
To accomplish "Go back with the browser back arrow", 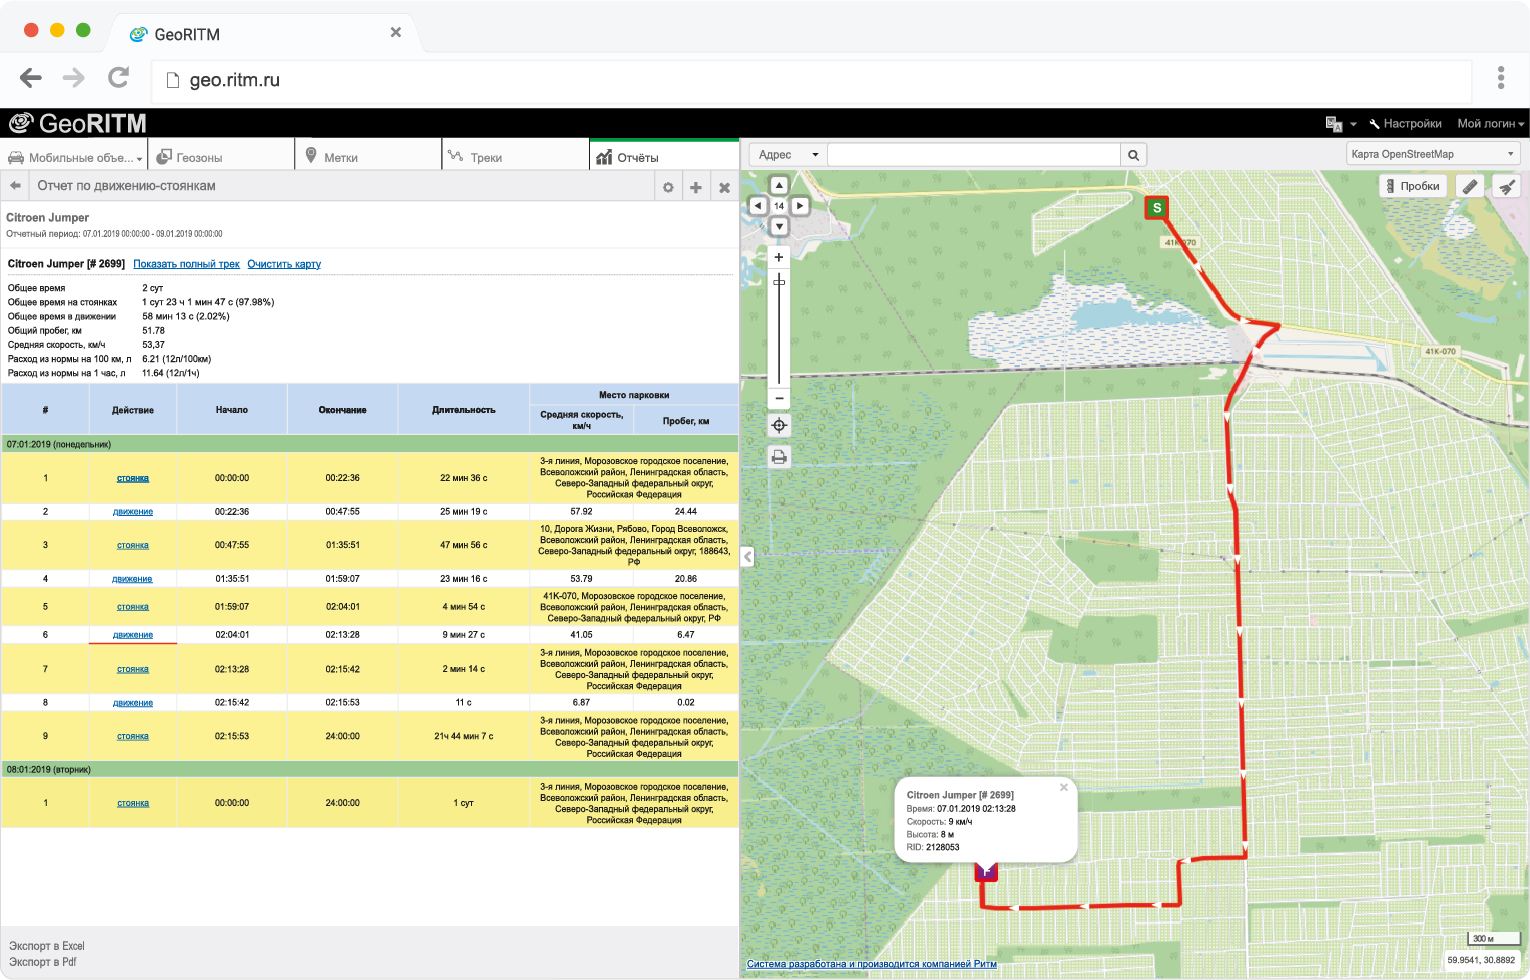I will click(31, 78).
